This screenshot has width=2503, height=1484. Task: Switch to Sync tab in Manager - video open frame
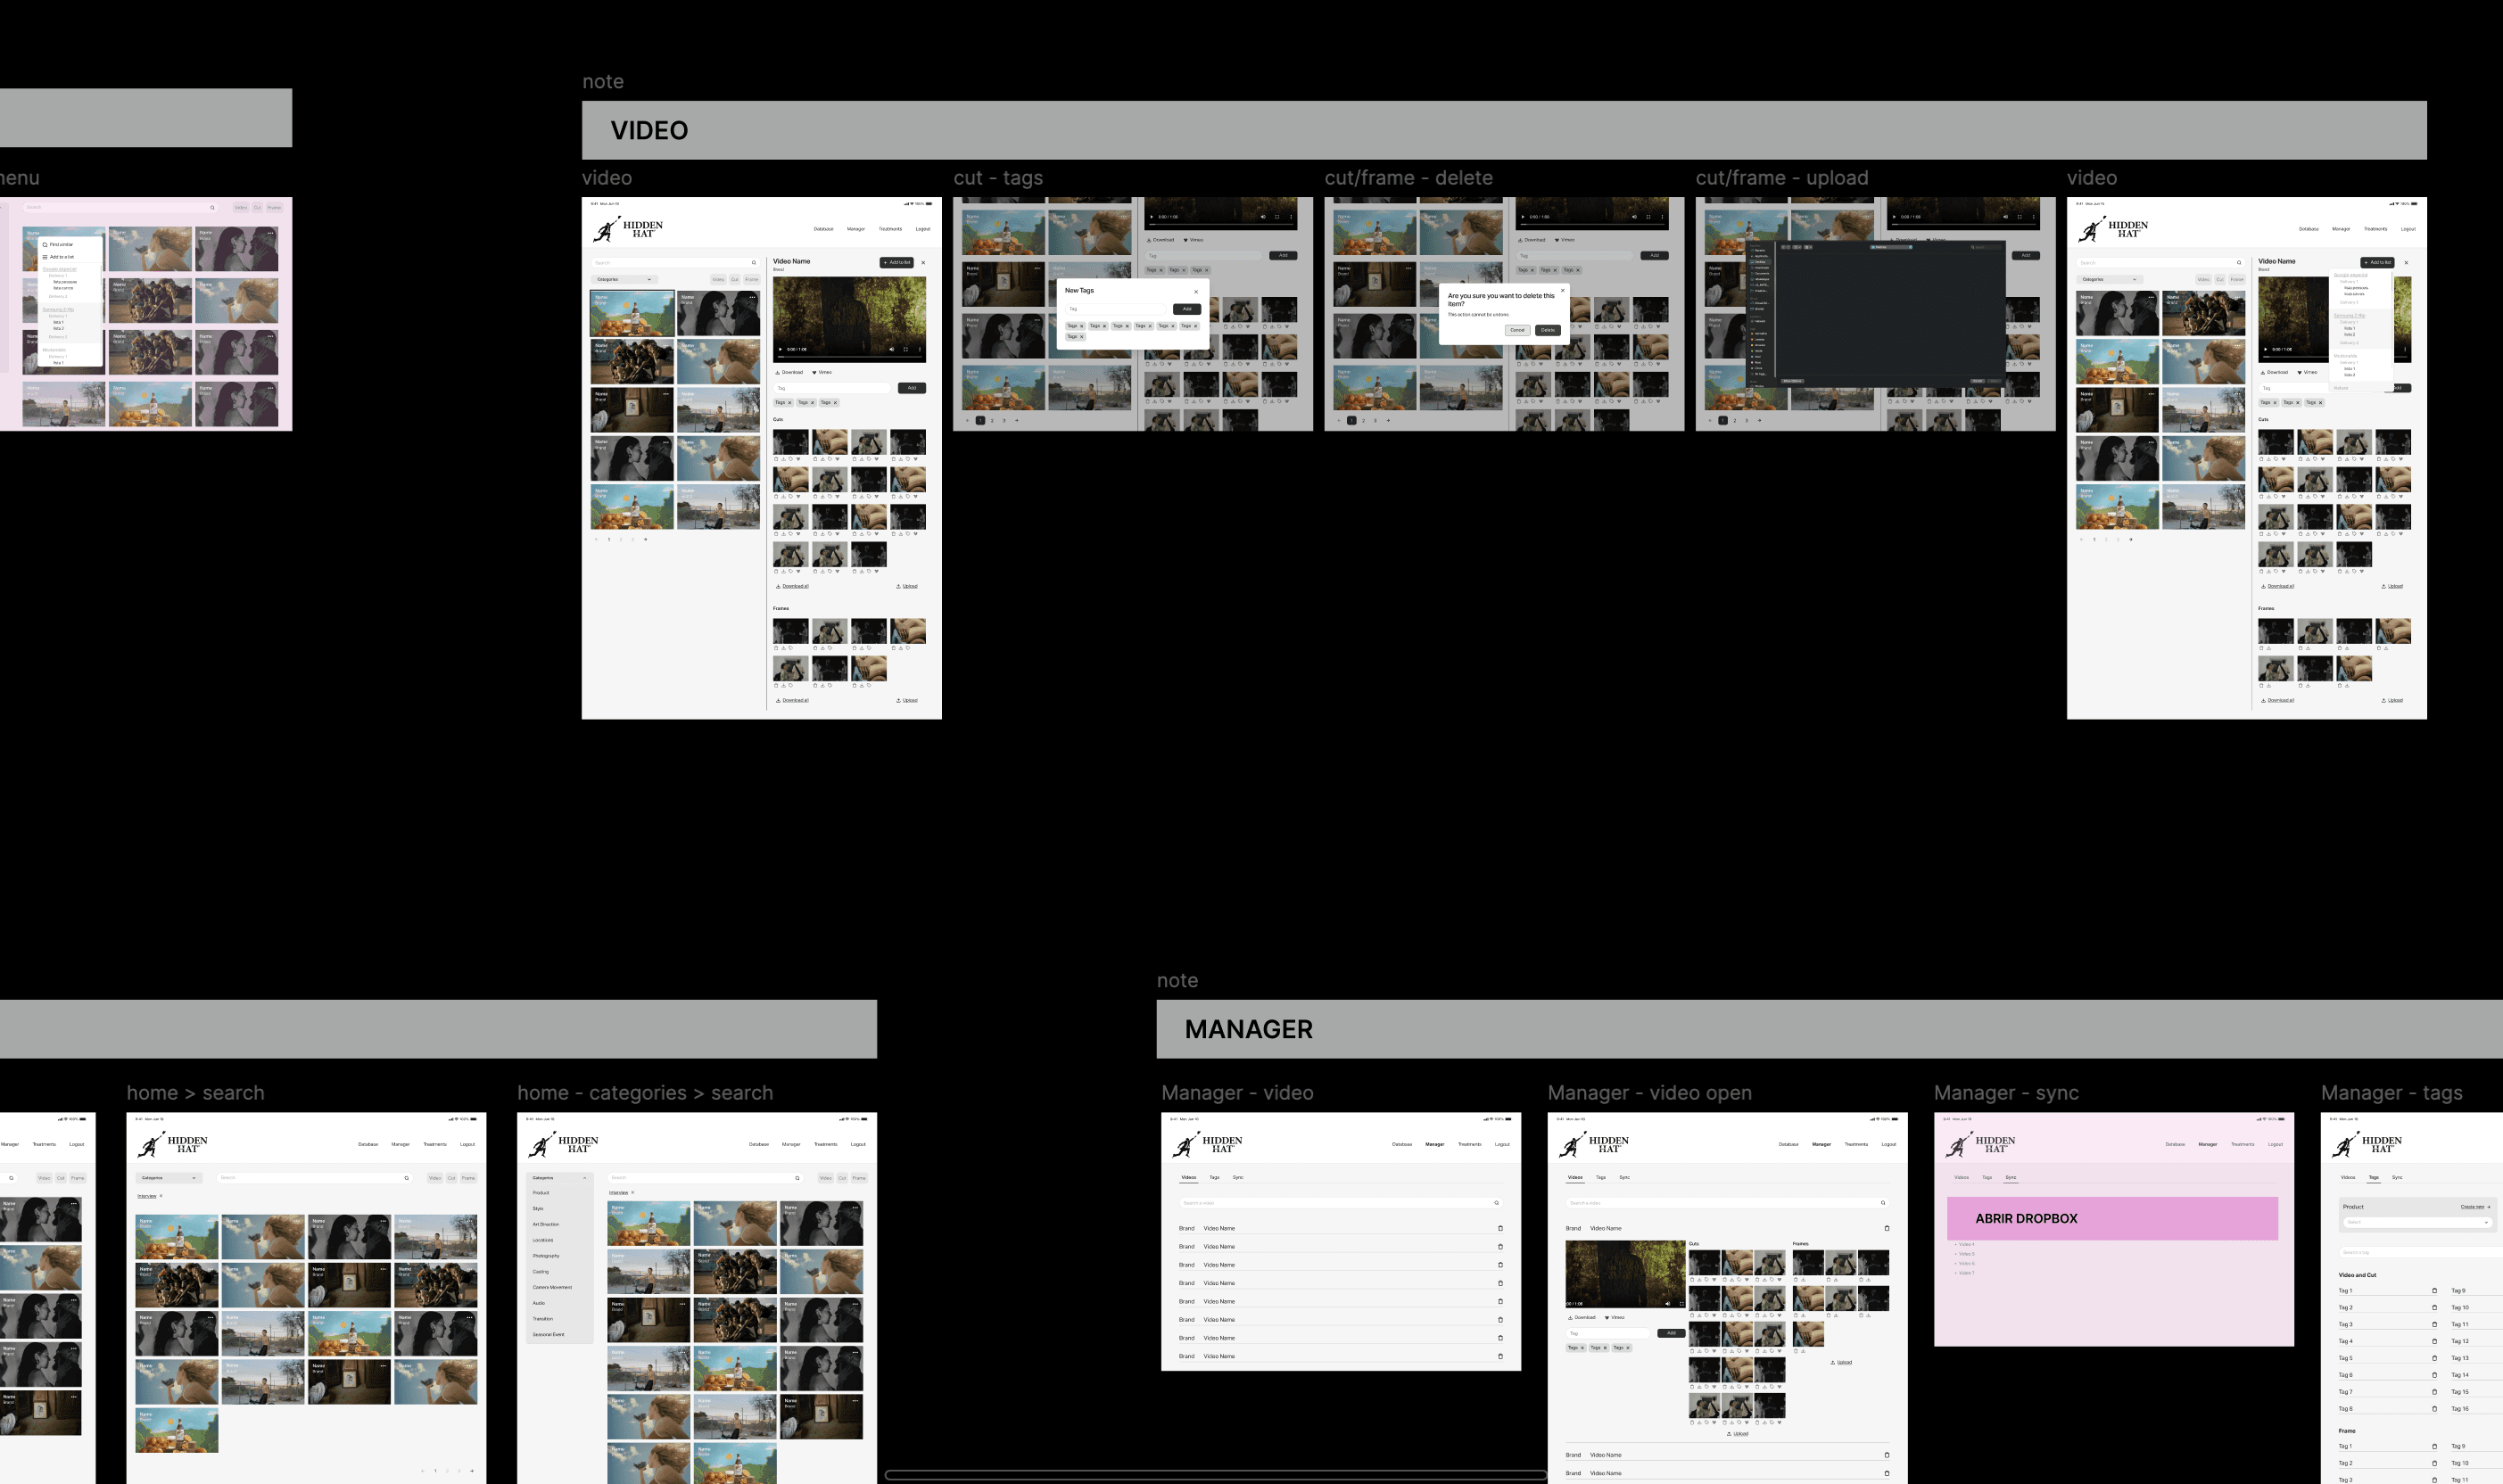1624,1177
